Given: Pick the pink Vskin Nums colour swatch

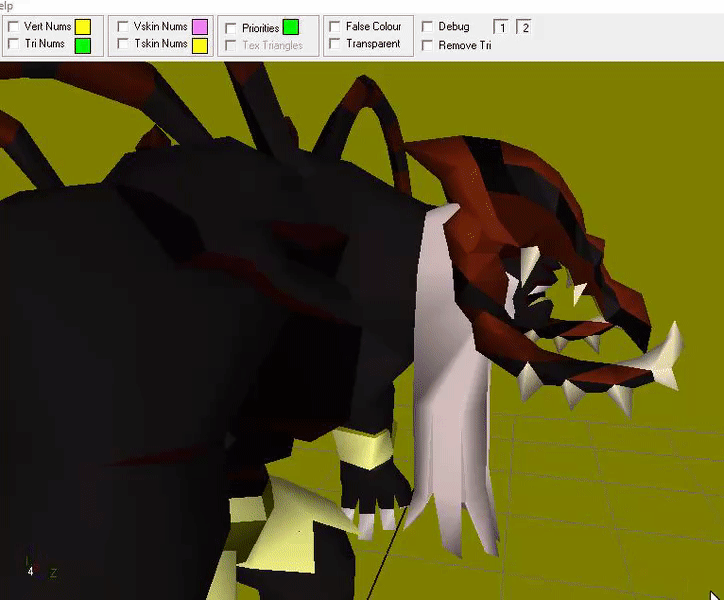Looking at the screenshot, I should coord(200,27).
